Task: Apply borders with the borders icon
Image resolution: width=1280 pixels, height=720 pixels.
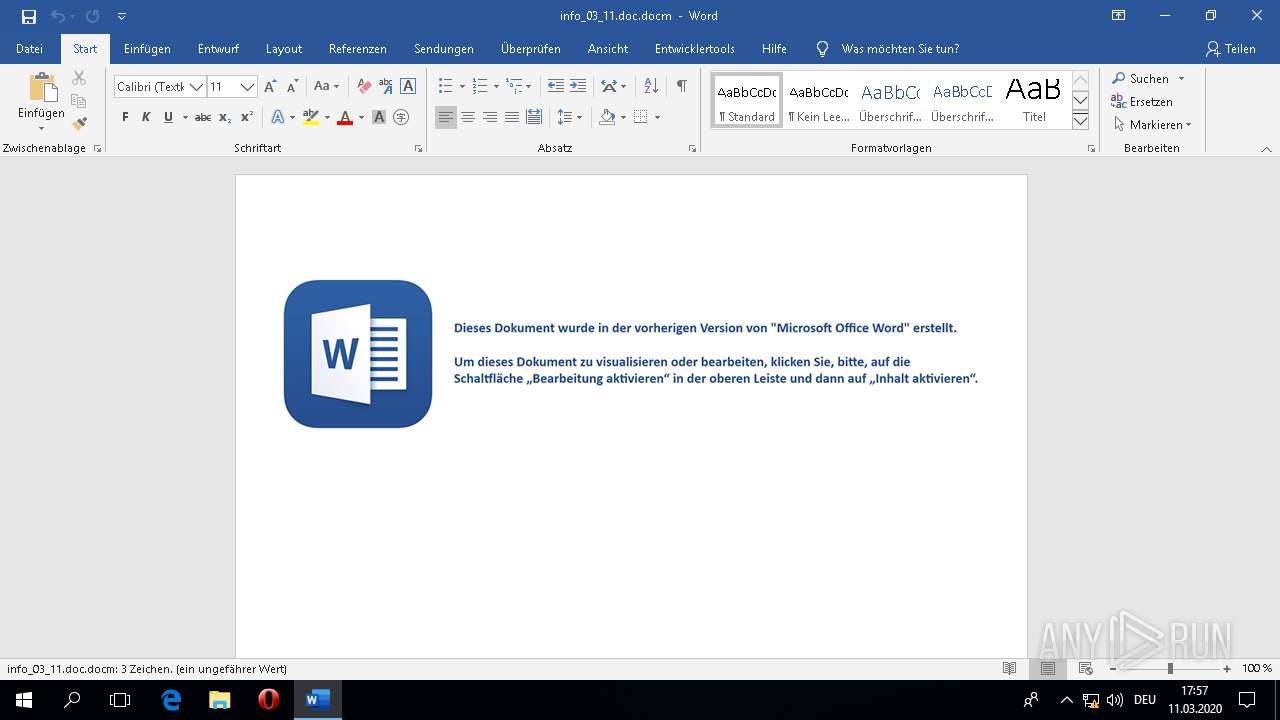Action: pyautogui.click(x=641, y=117)
